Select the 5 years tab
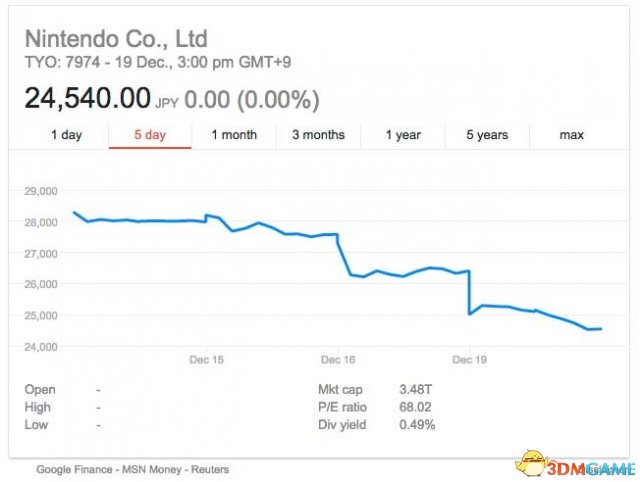 (486, 135)
